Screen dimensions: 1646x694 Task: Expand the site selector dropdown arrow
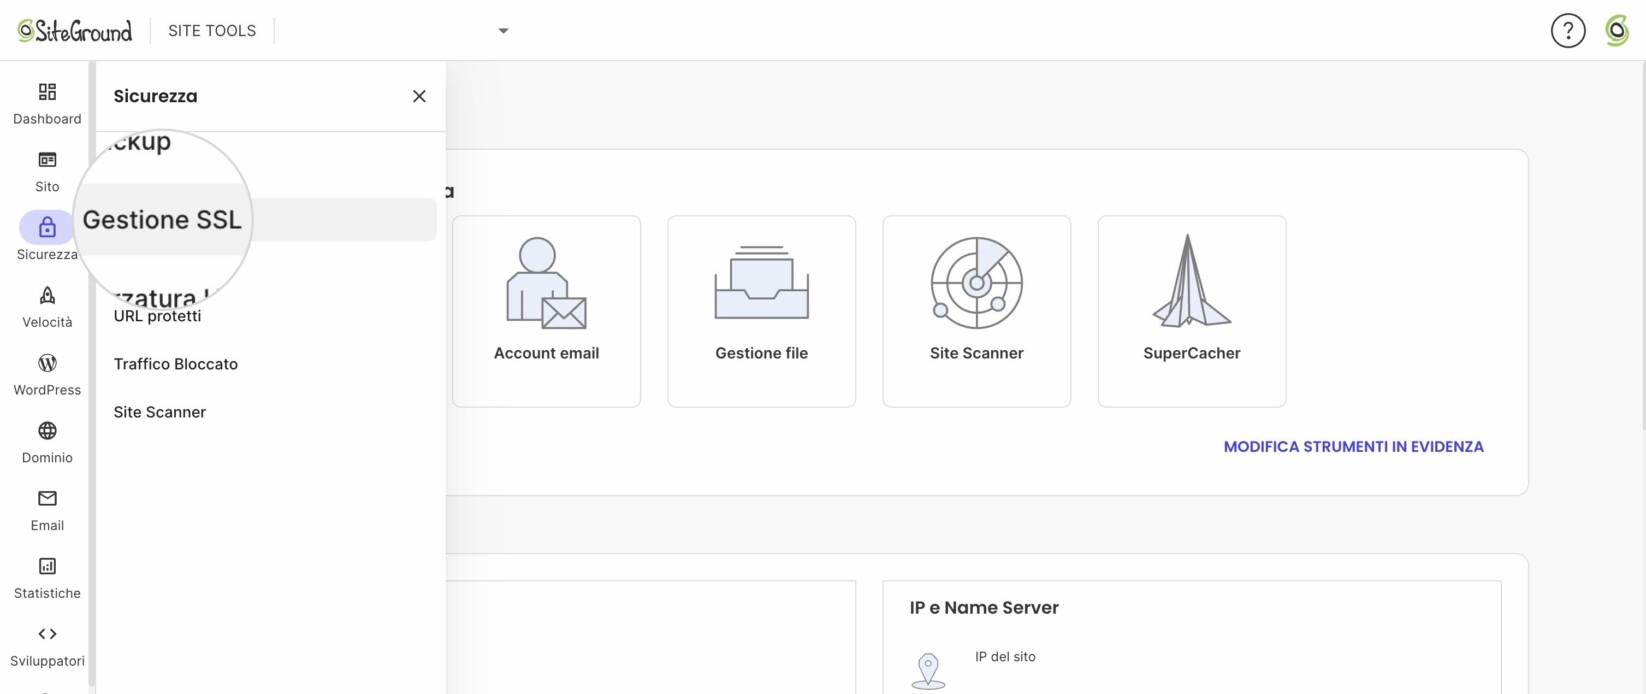tap(503, 31)
